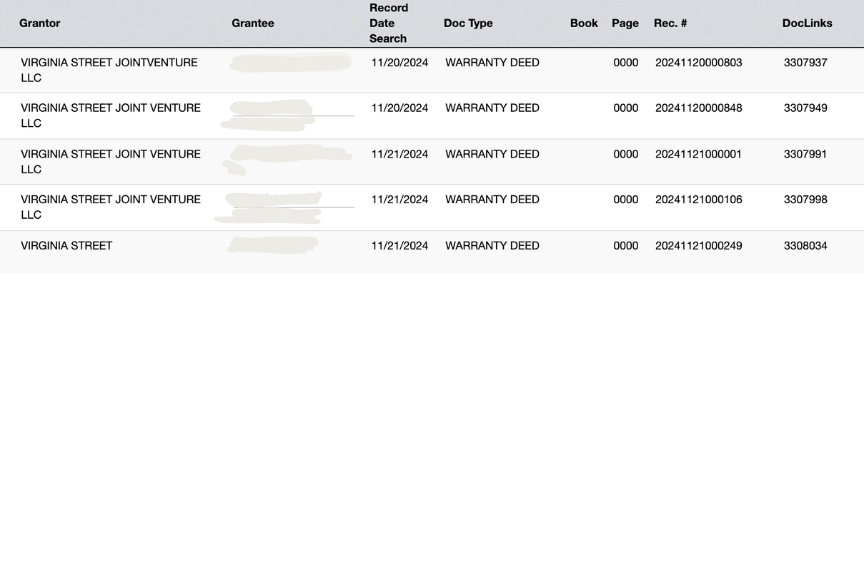Open DocLink 3307949
Viewport: 864px width, 576px height.
[805, 108]
